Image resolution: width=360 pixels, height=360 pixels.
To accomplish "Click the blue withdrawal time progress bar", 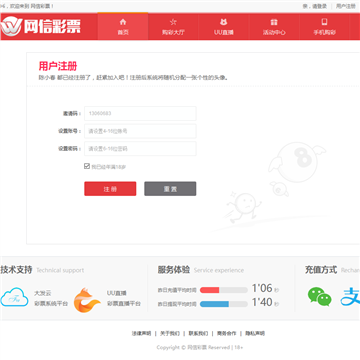I will tap(224, 304).
